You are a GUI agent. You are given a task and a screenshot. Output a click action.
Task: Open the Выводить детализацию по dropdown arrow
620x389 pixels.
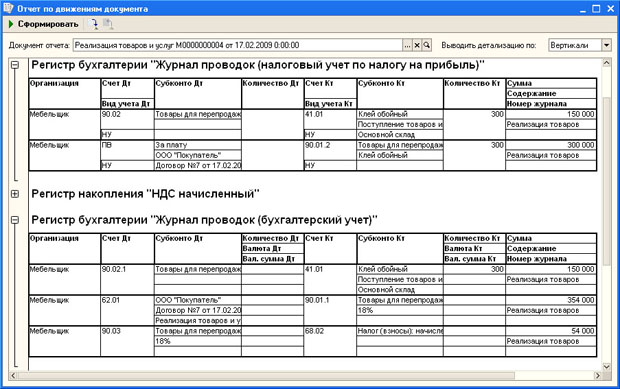(607, 45)
